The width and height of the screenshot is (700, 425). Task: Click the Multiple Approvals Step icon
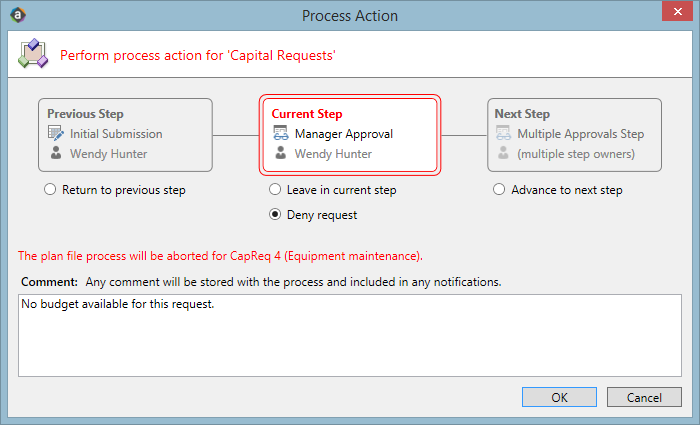[x=503, y=133]
